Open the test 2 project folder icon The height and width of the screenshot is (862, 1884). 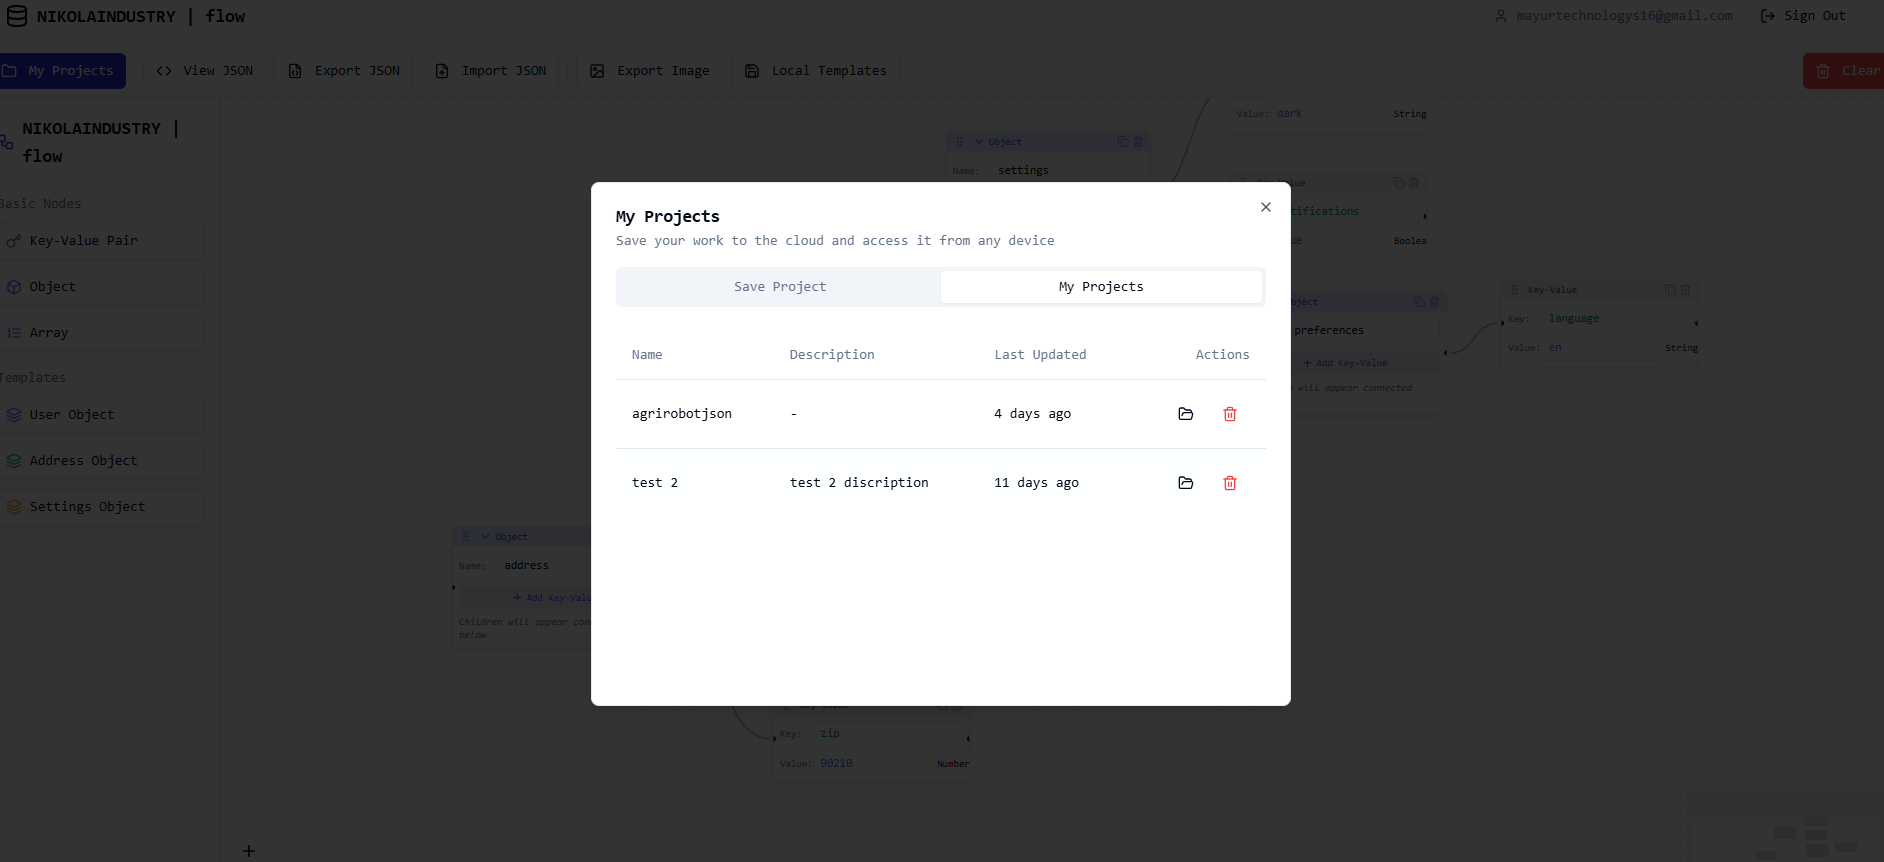(1185, 483)
